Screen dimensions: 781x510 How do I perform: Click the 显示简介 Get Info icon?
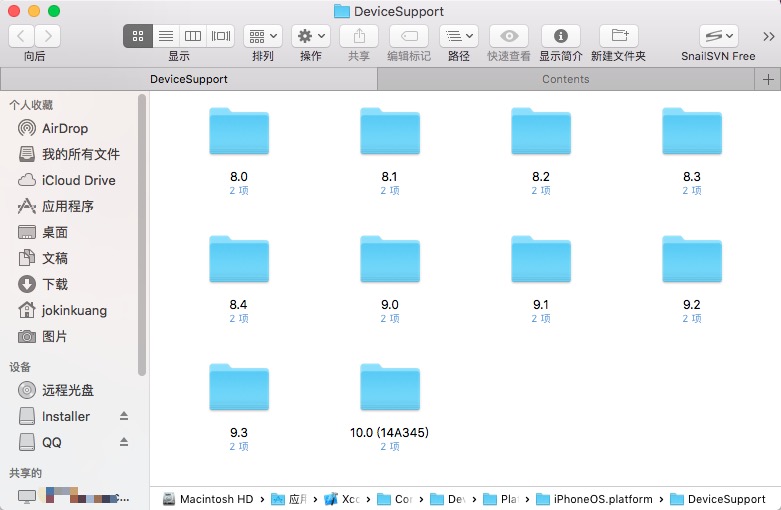561,36
